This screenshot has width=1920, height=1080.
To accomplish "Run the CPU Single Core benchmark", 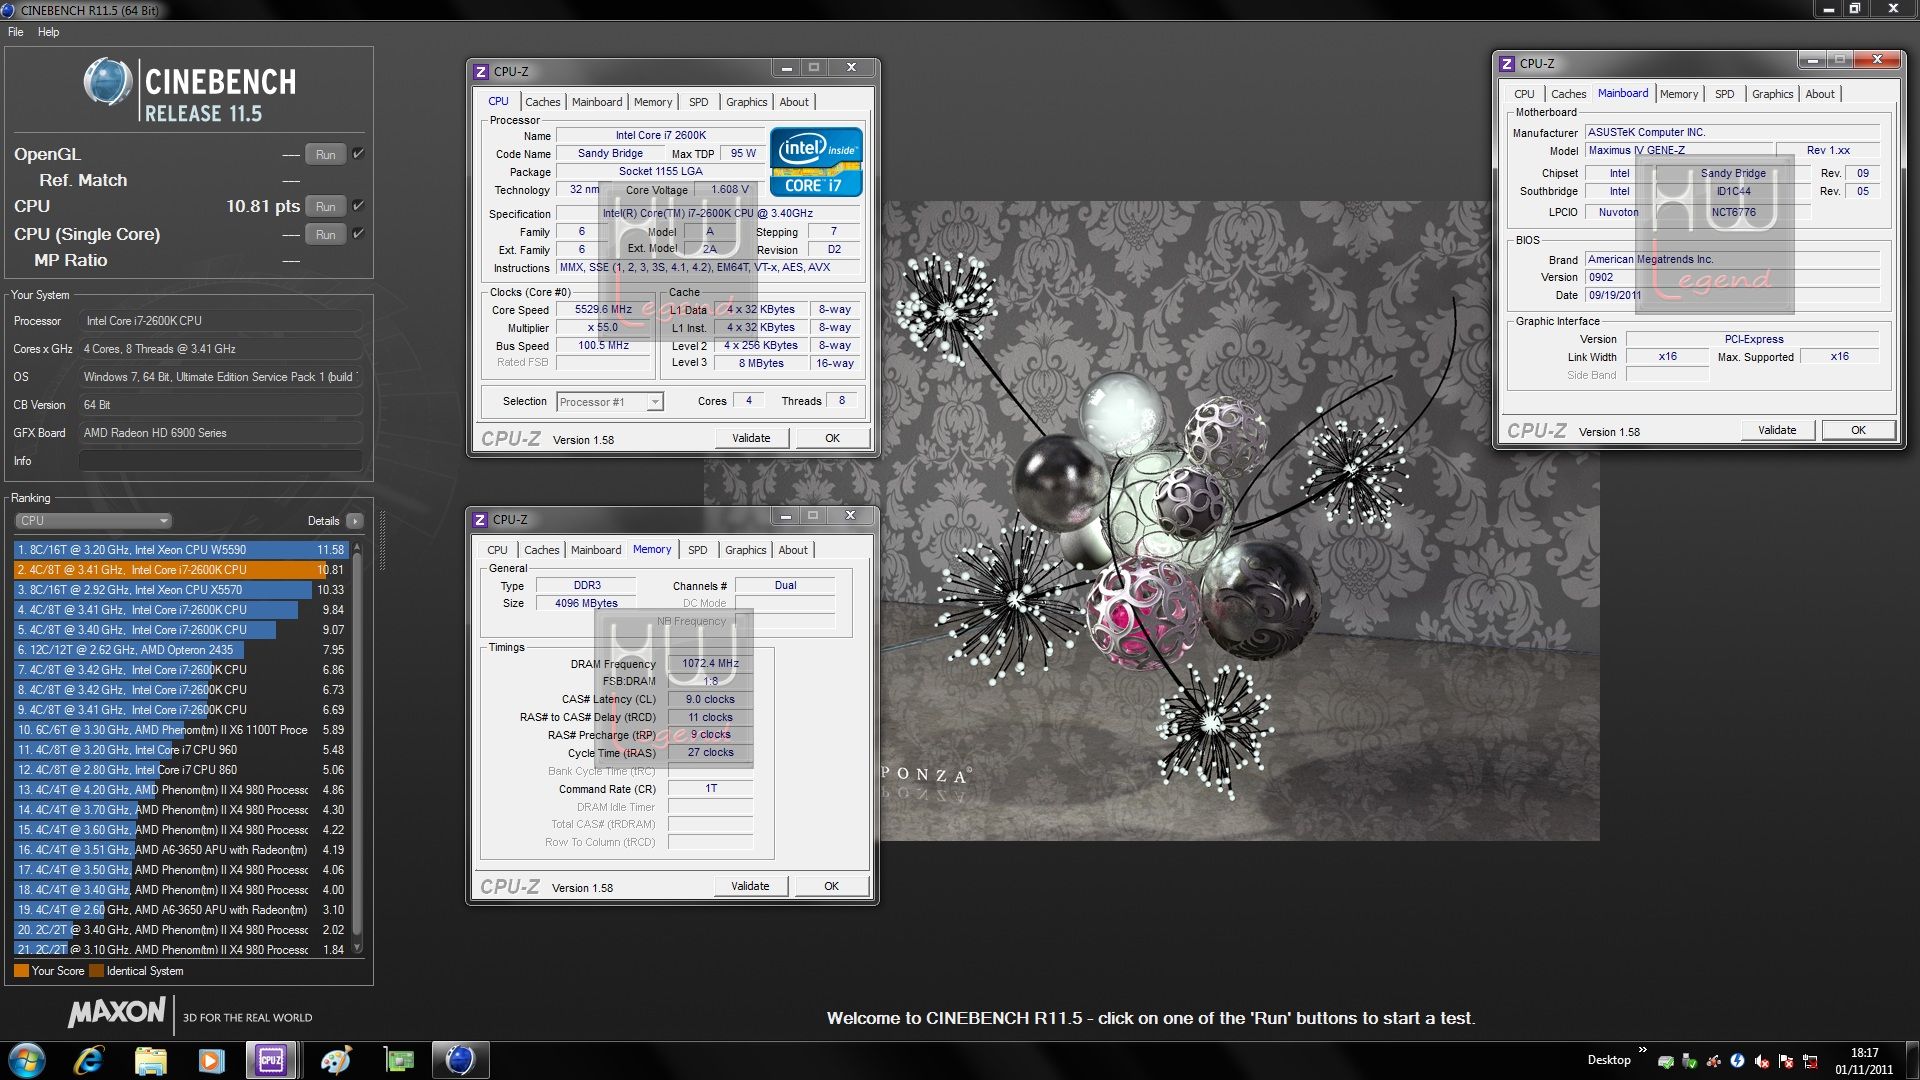I will (x=326, y=235).
